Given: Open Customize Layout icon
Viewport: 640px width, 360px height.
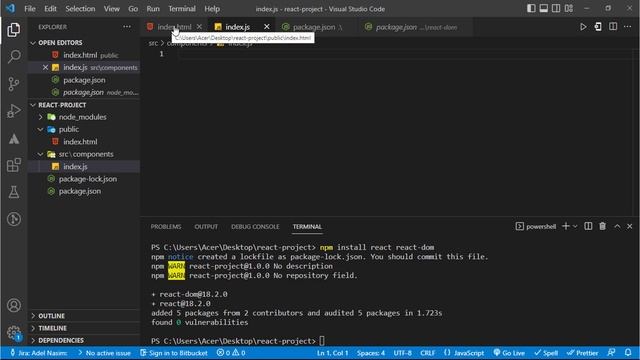Looking at the screenshot, I should pyautogui.click(x=569, y=8).
